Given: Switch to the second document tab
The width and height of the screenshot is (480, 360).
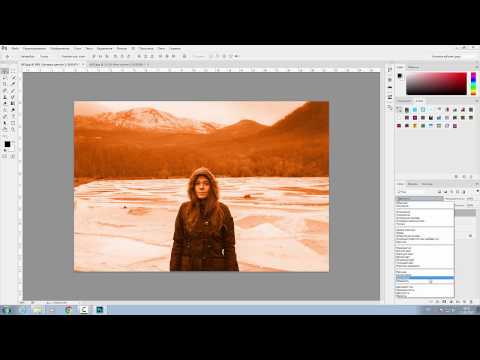Looking at the screenshot, I should pyautogui.click(x=117, y=65).
